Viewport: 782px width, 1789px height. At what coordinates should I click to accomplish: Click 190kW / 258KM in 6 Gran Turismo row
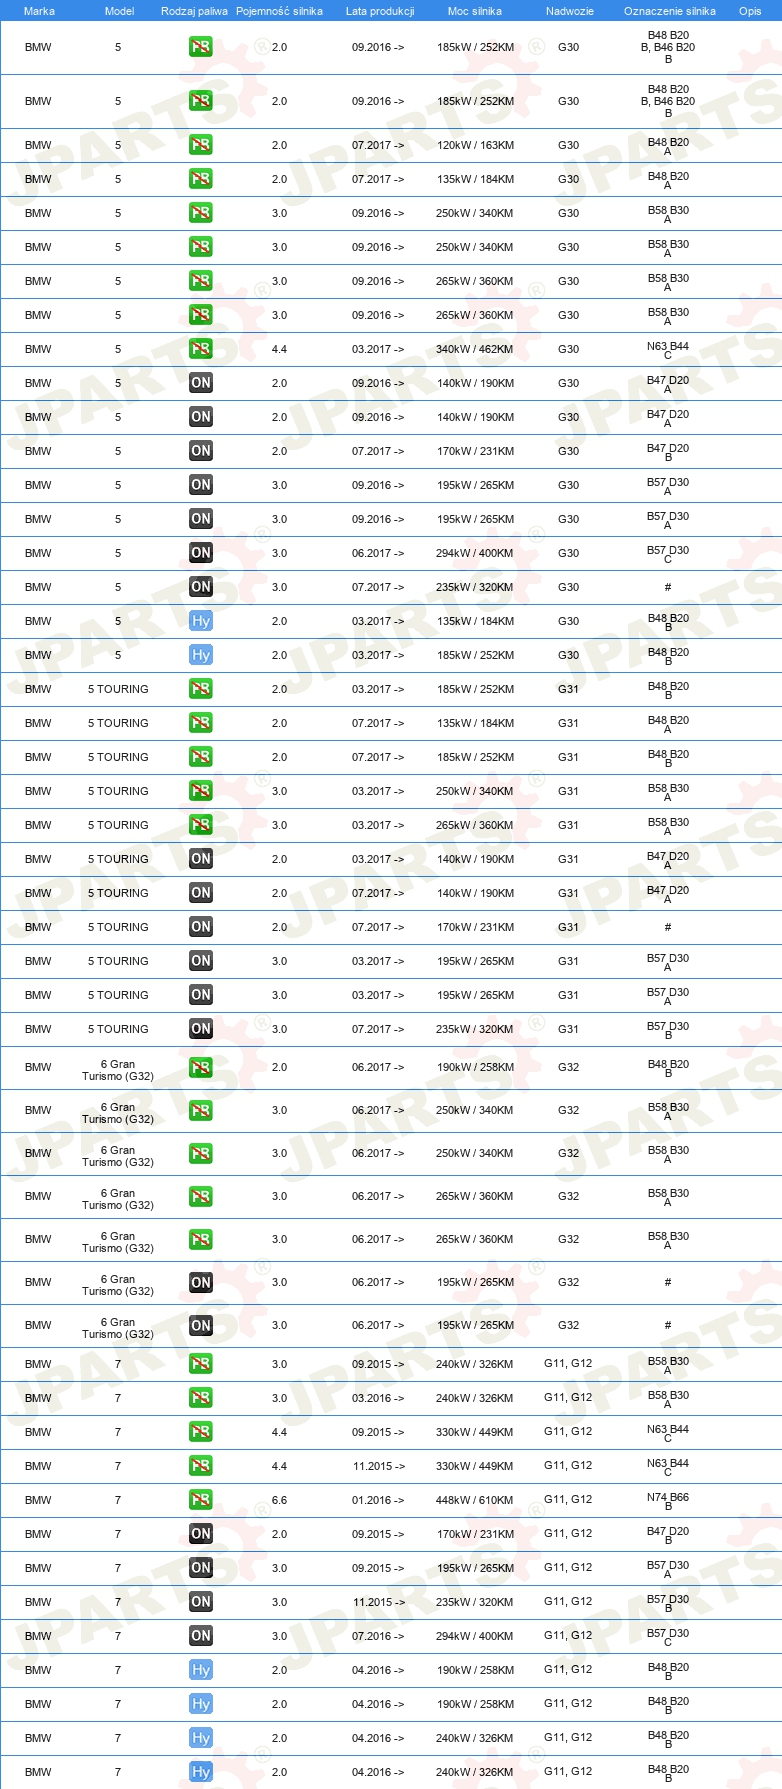pos(475,1067)
